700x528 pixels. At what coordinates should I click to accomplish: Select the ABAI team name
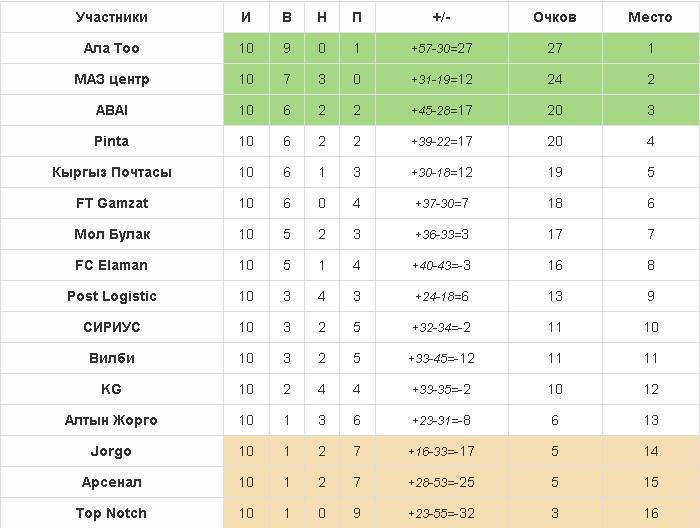(111, 110)
